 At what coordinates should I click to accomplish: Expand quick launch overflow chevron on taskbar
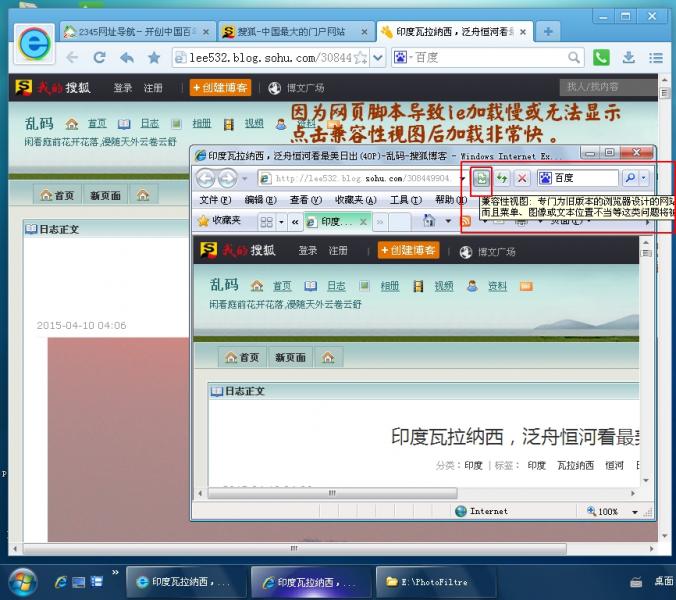click(x=115, y=572)
